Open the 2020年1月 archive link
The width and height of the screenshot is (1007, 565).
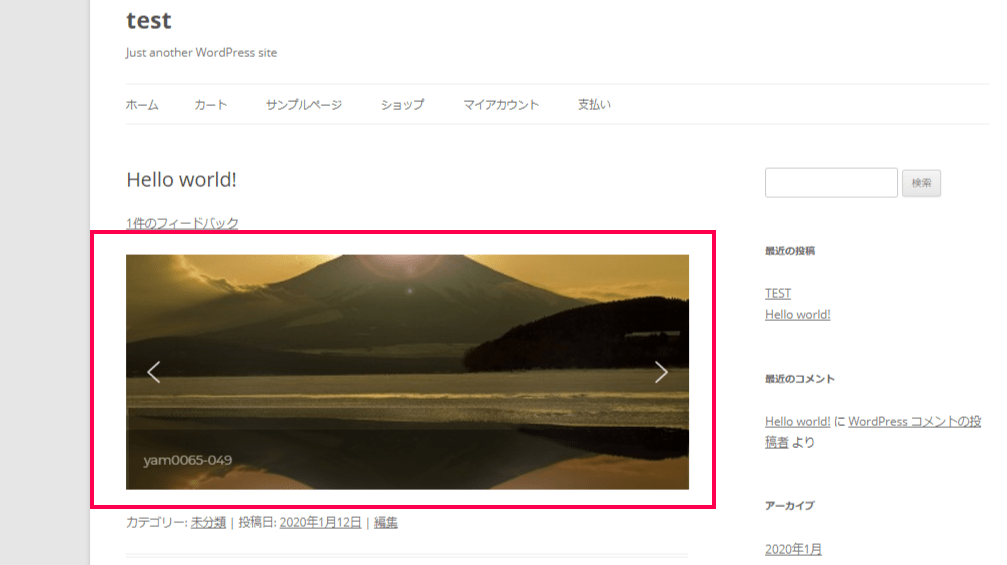pyautogui.click(x=793, y=549)
